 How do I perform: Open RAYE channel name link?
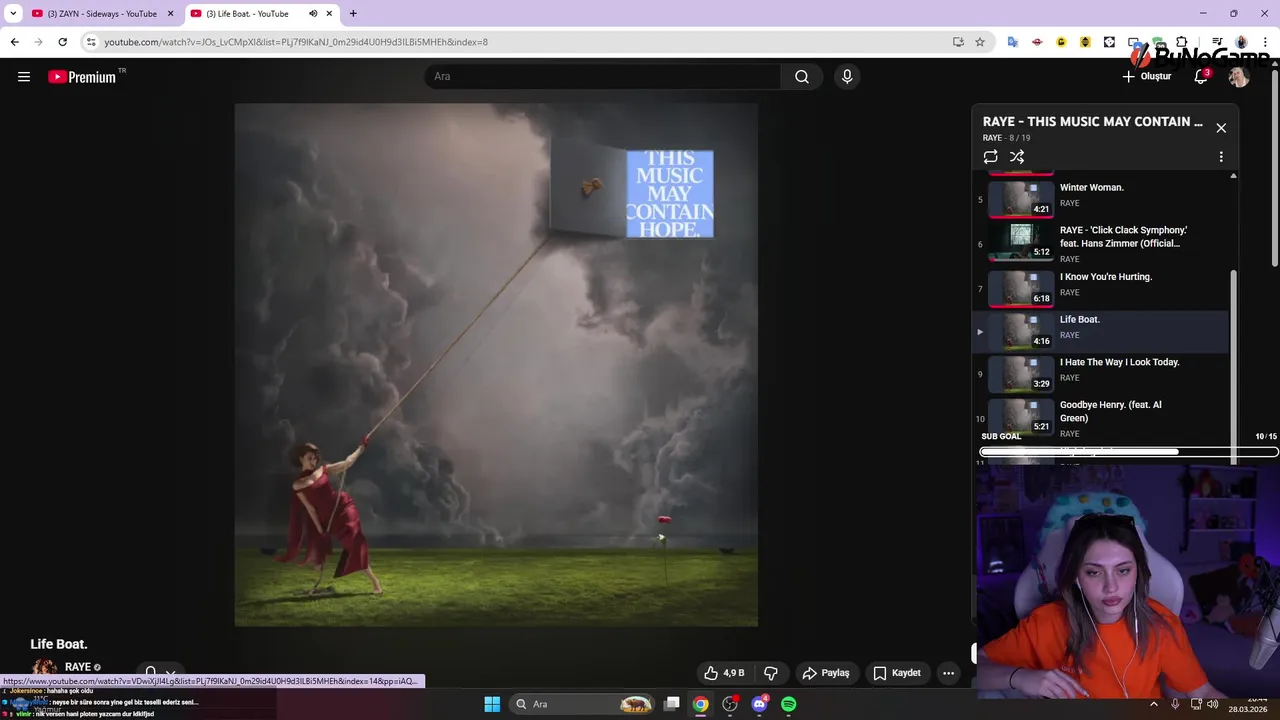point(78,667)
